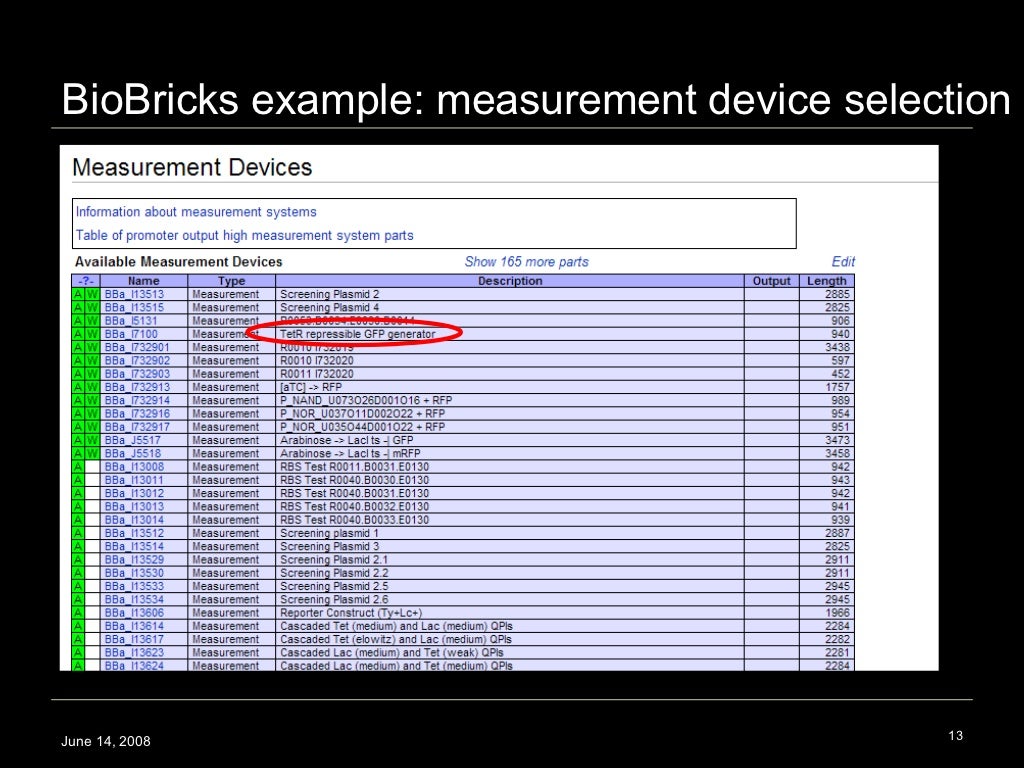Screen dimensions: 1024x768
Task: Click length value 2885 for BBa_I13513
Action: tap(837, 295)
